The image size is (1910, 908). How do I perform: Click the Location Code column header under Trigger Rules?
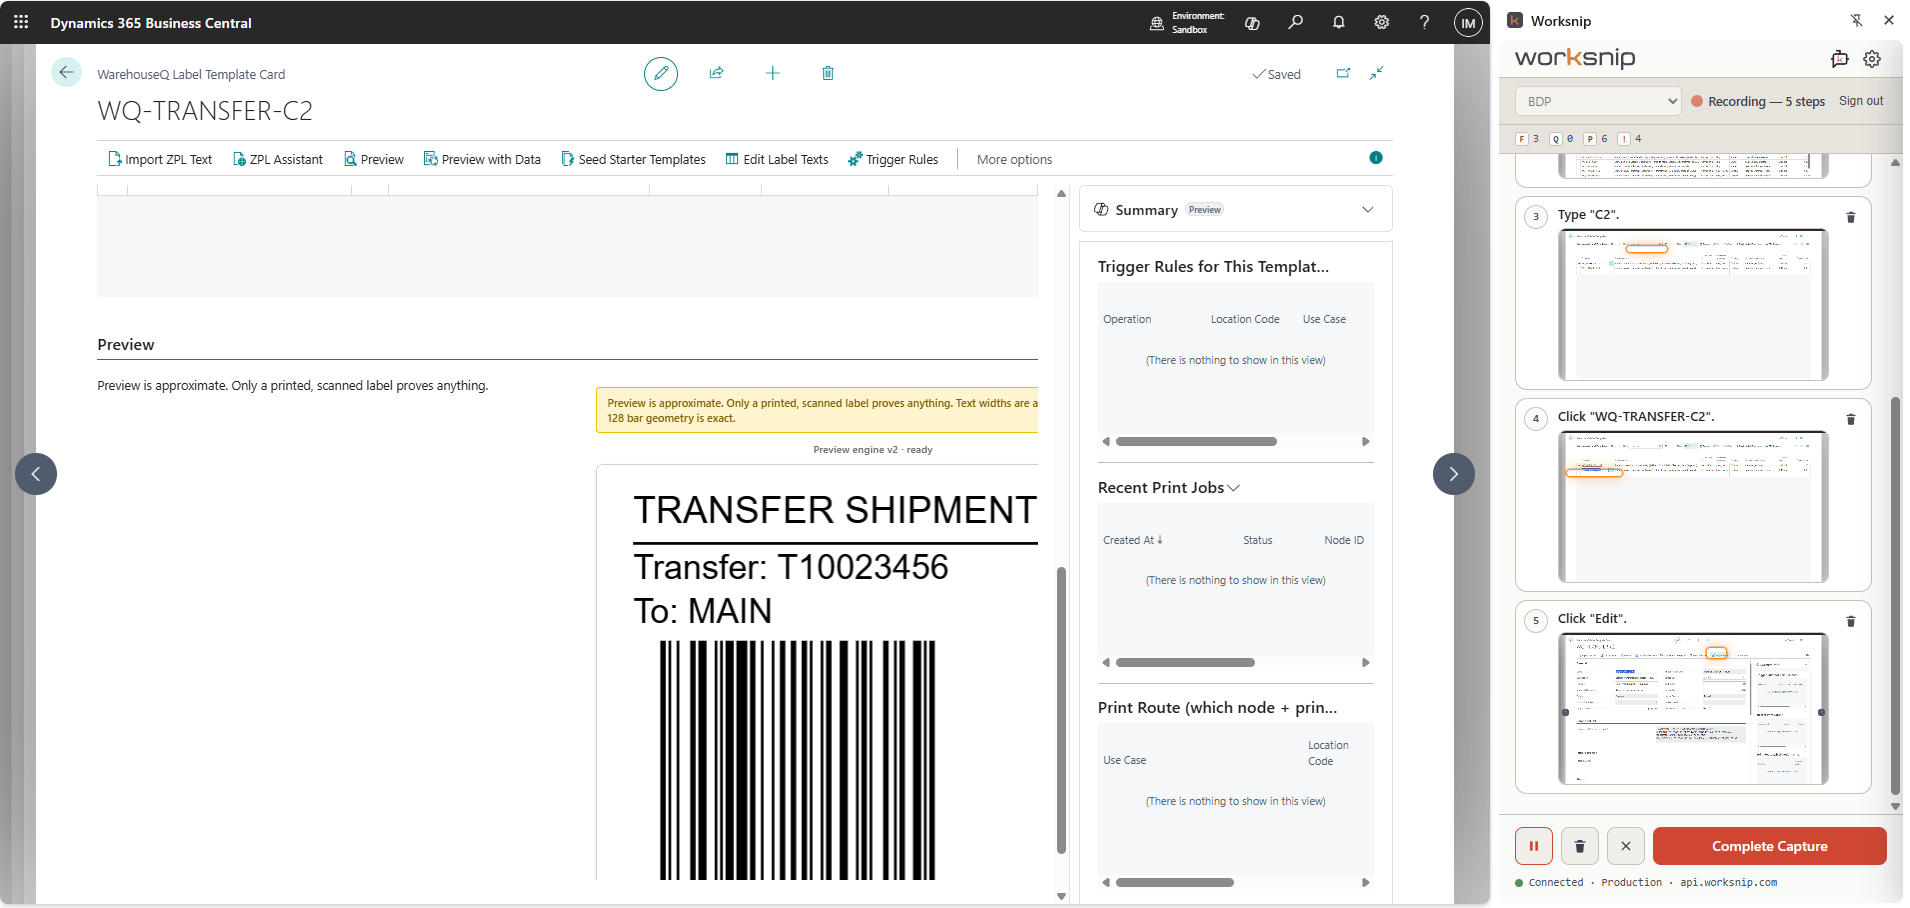[1245, 319]
